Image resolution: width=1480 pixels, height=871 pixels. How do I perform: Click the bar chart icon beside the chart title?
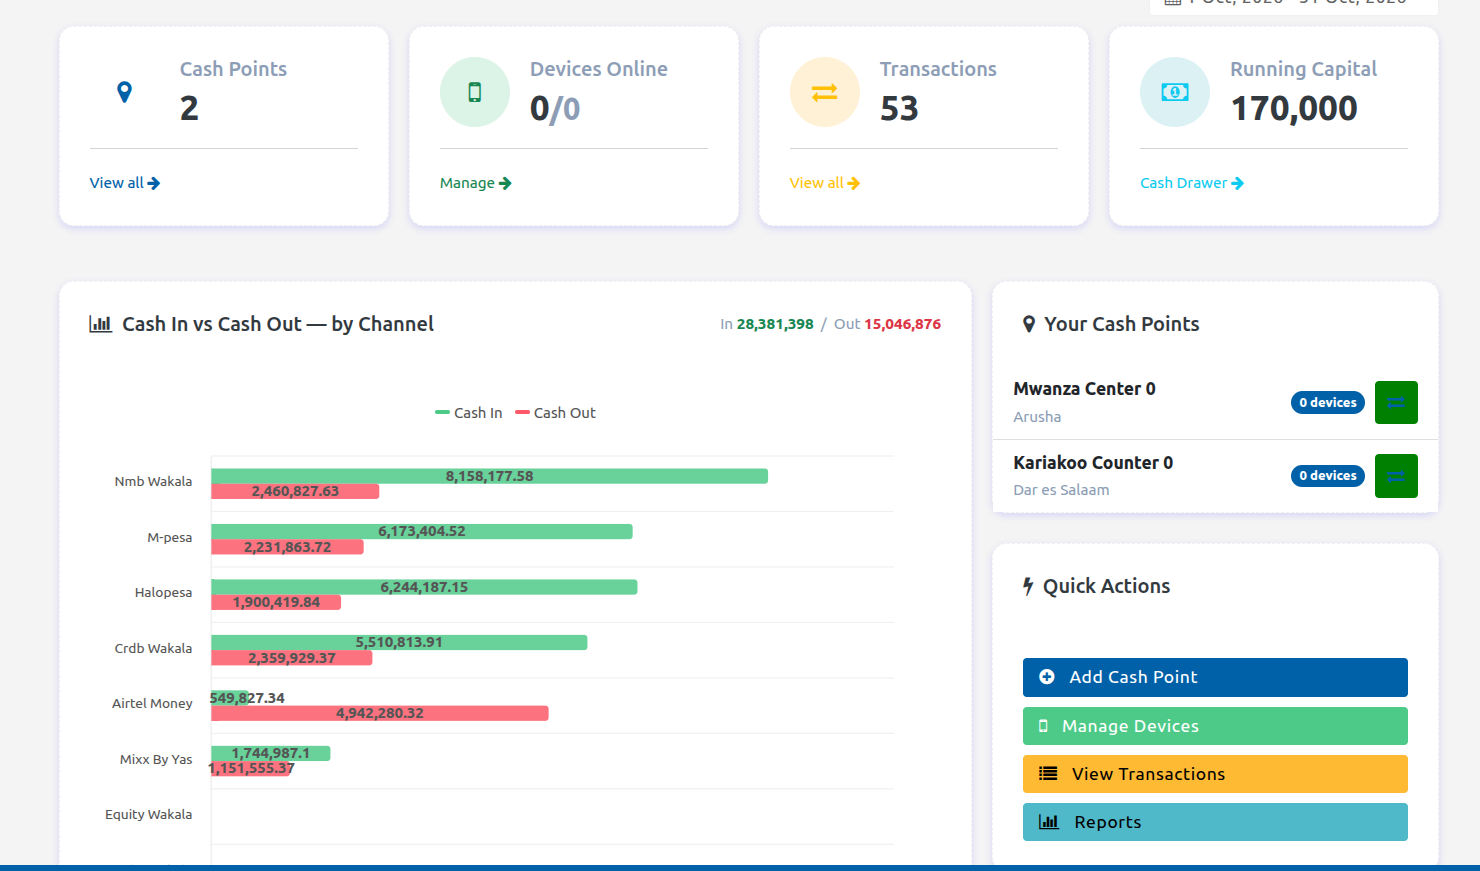click(100, 324)
